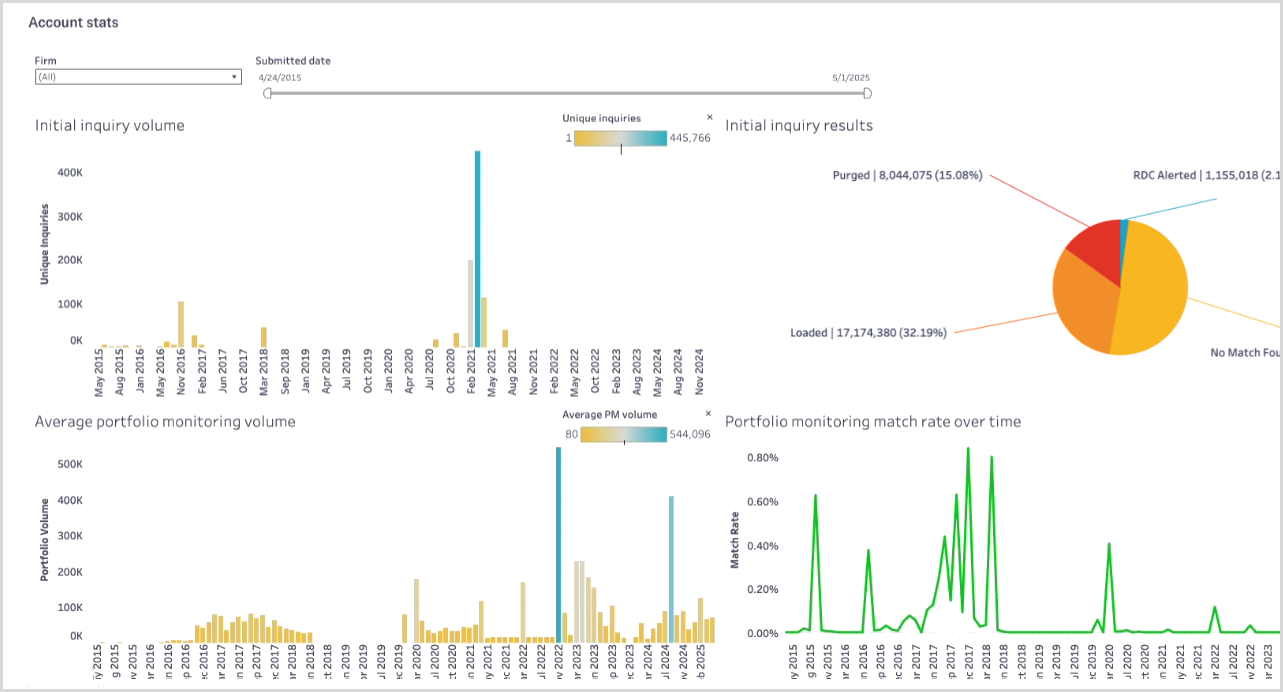Click the Firm dropdown arrow

(234, 77)
